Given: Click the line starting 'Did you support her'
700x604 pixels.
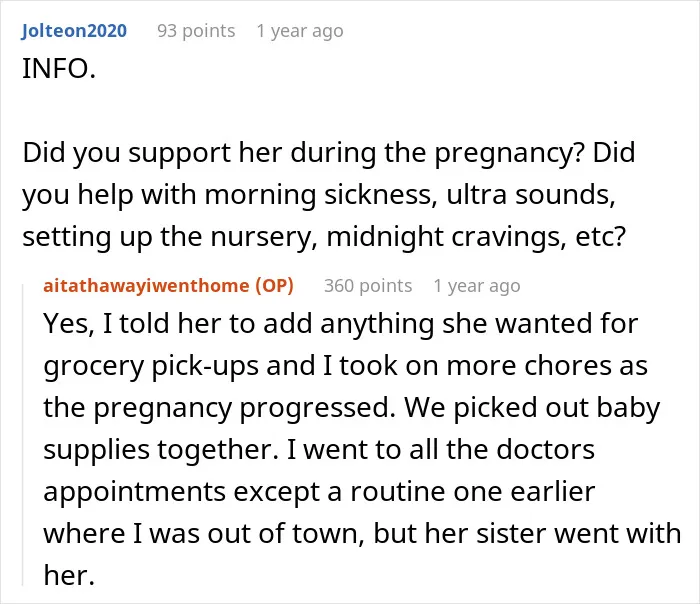Looking at the screenshot, I should point(329,153).
